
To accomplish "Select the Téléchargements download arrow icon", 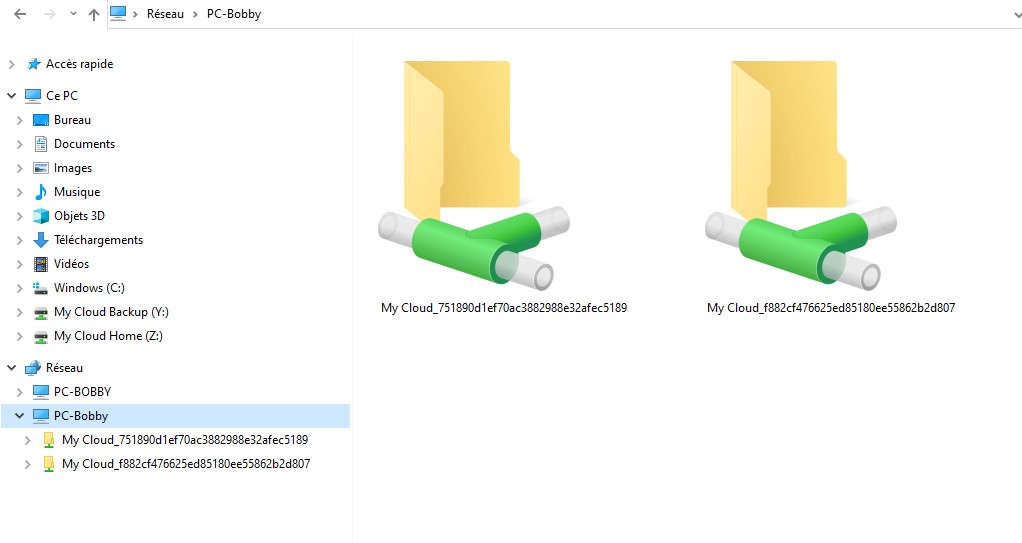I will [40, 240].
